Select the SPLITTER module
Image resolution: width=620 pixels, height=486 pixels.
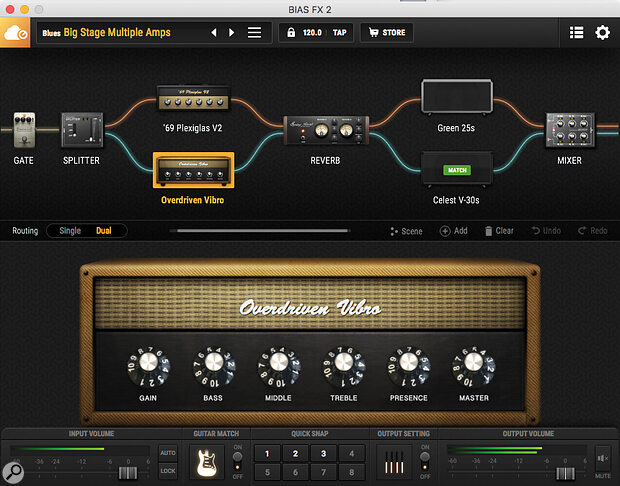(82, 130)
